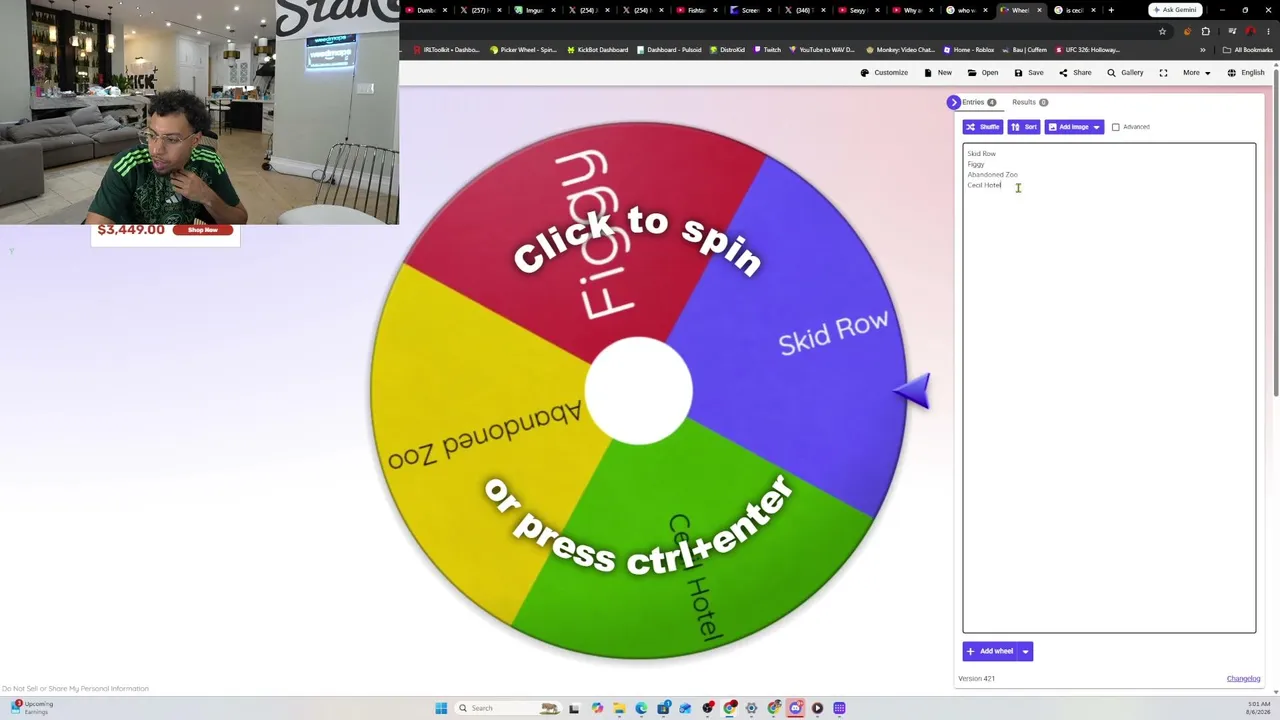
Task: Show hidden bookmarks with the overflow chevron
Action: pos(1203,50)
